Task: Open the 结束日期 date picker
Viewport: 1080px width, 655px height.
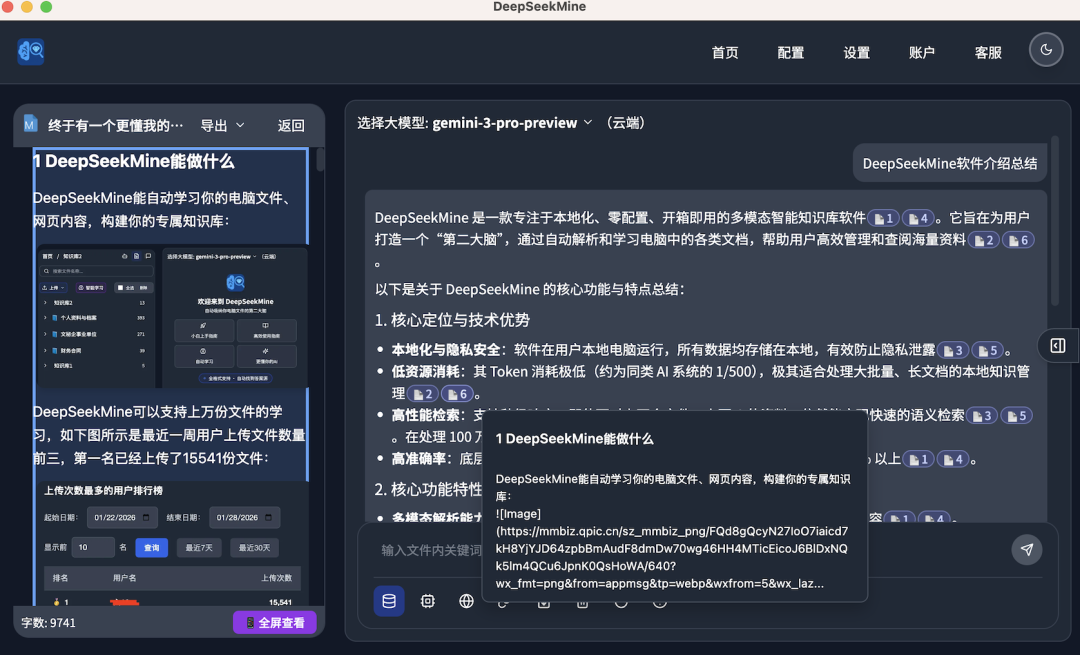Action: pyautogui.click(x=268, y=517)
